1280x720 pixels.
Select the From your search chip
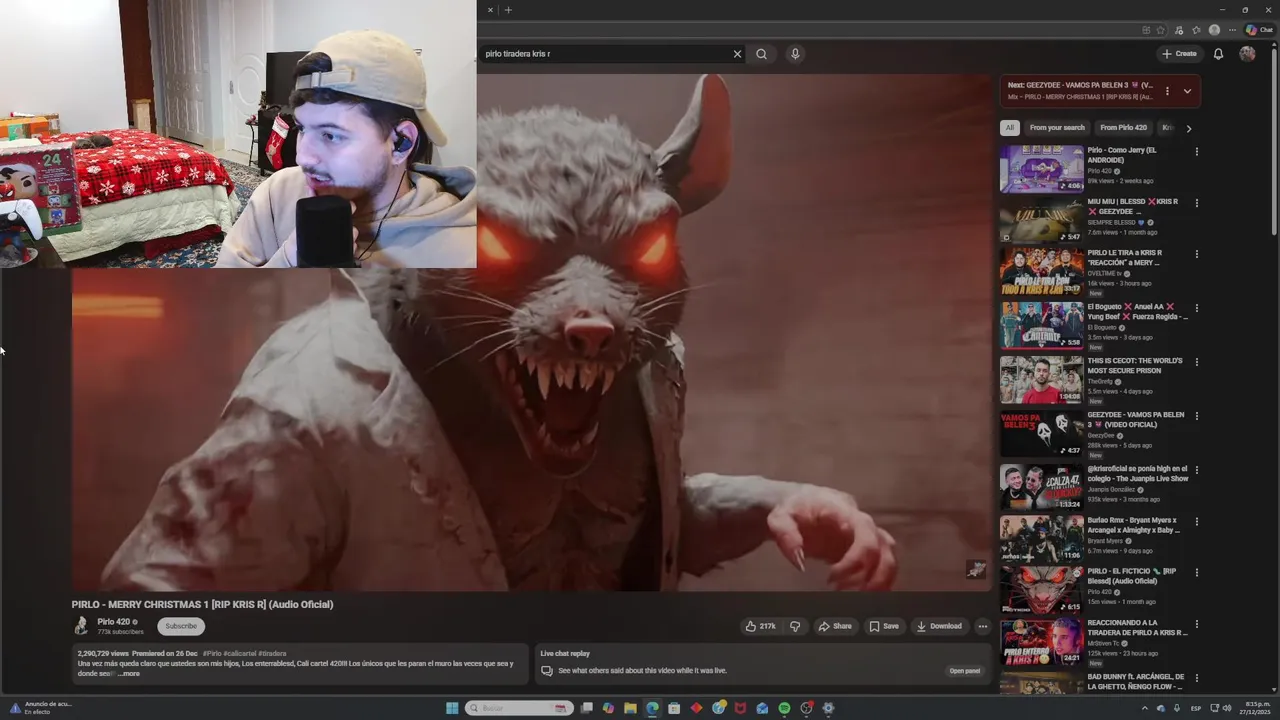click(1057, 128)
